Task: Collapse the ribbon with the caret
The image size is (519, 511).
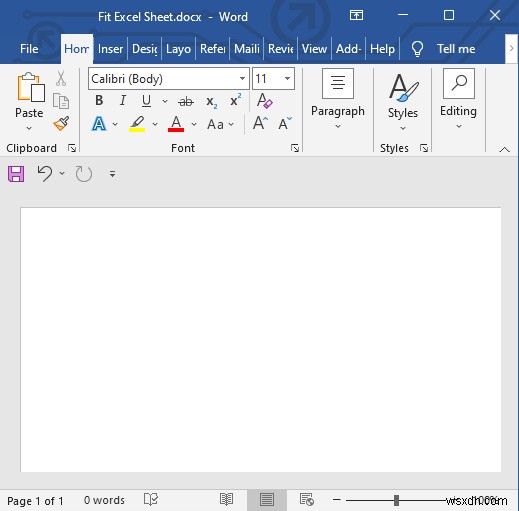Action: (505, 149)
